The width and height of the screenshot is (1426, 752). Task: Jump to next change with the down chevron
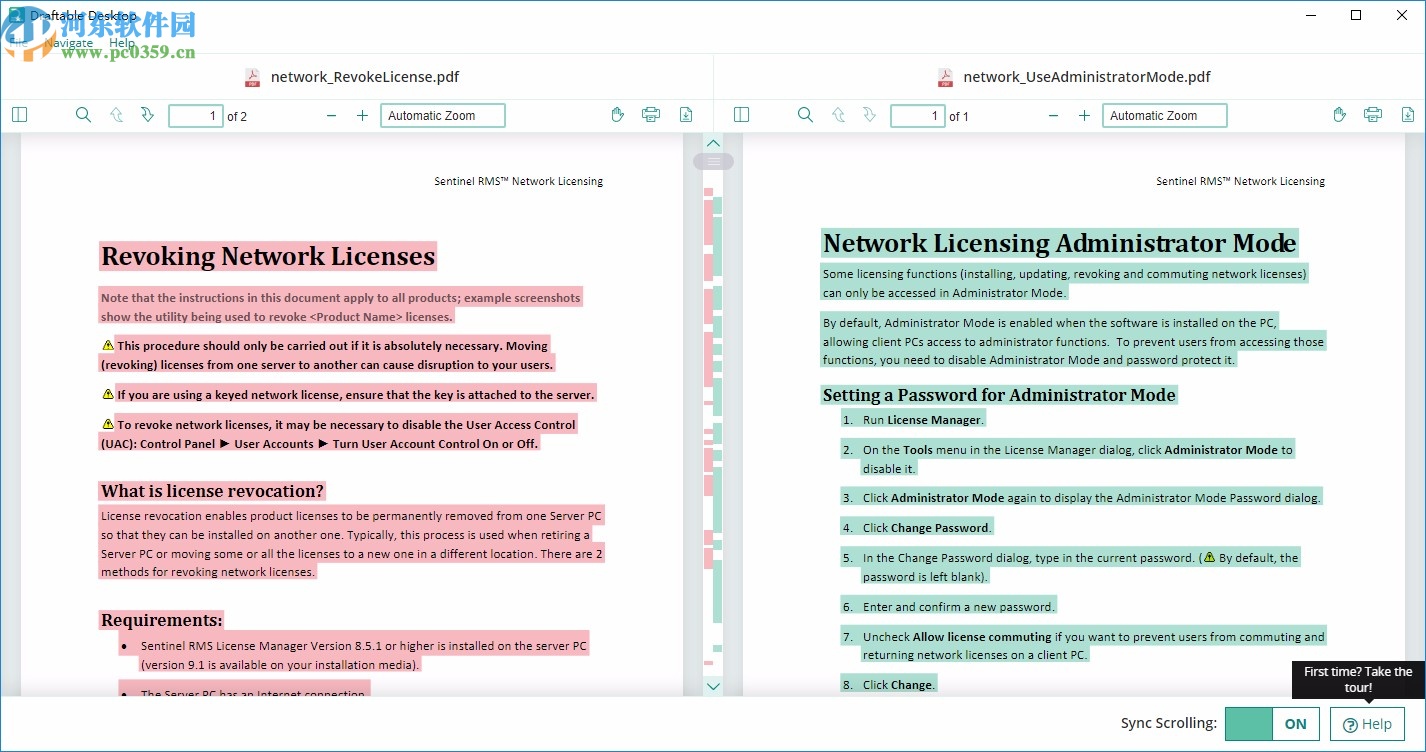coord(713,686)
